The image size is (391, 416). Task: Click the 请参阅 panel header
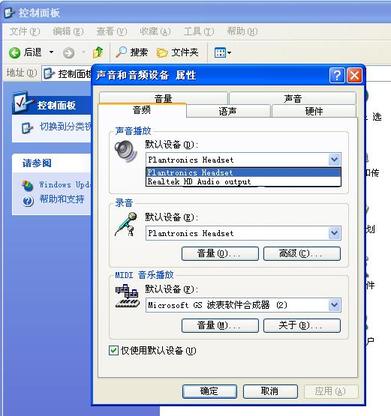pos(52,163)
